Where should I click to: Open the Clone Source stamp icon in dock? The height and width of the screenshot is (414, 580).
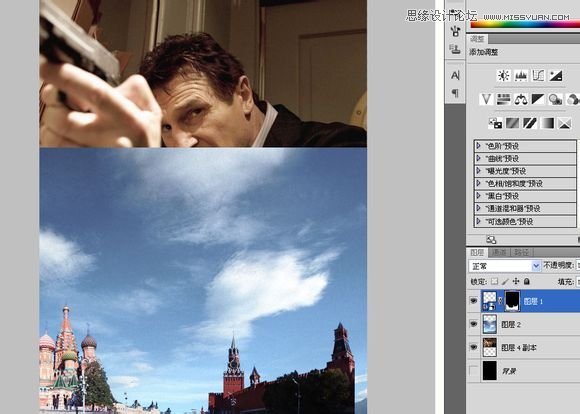[455, 49]
